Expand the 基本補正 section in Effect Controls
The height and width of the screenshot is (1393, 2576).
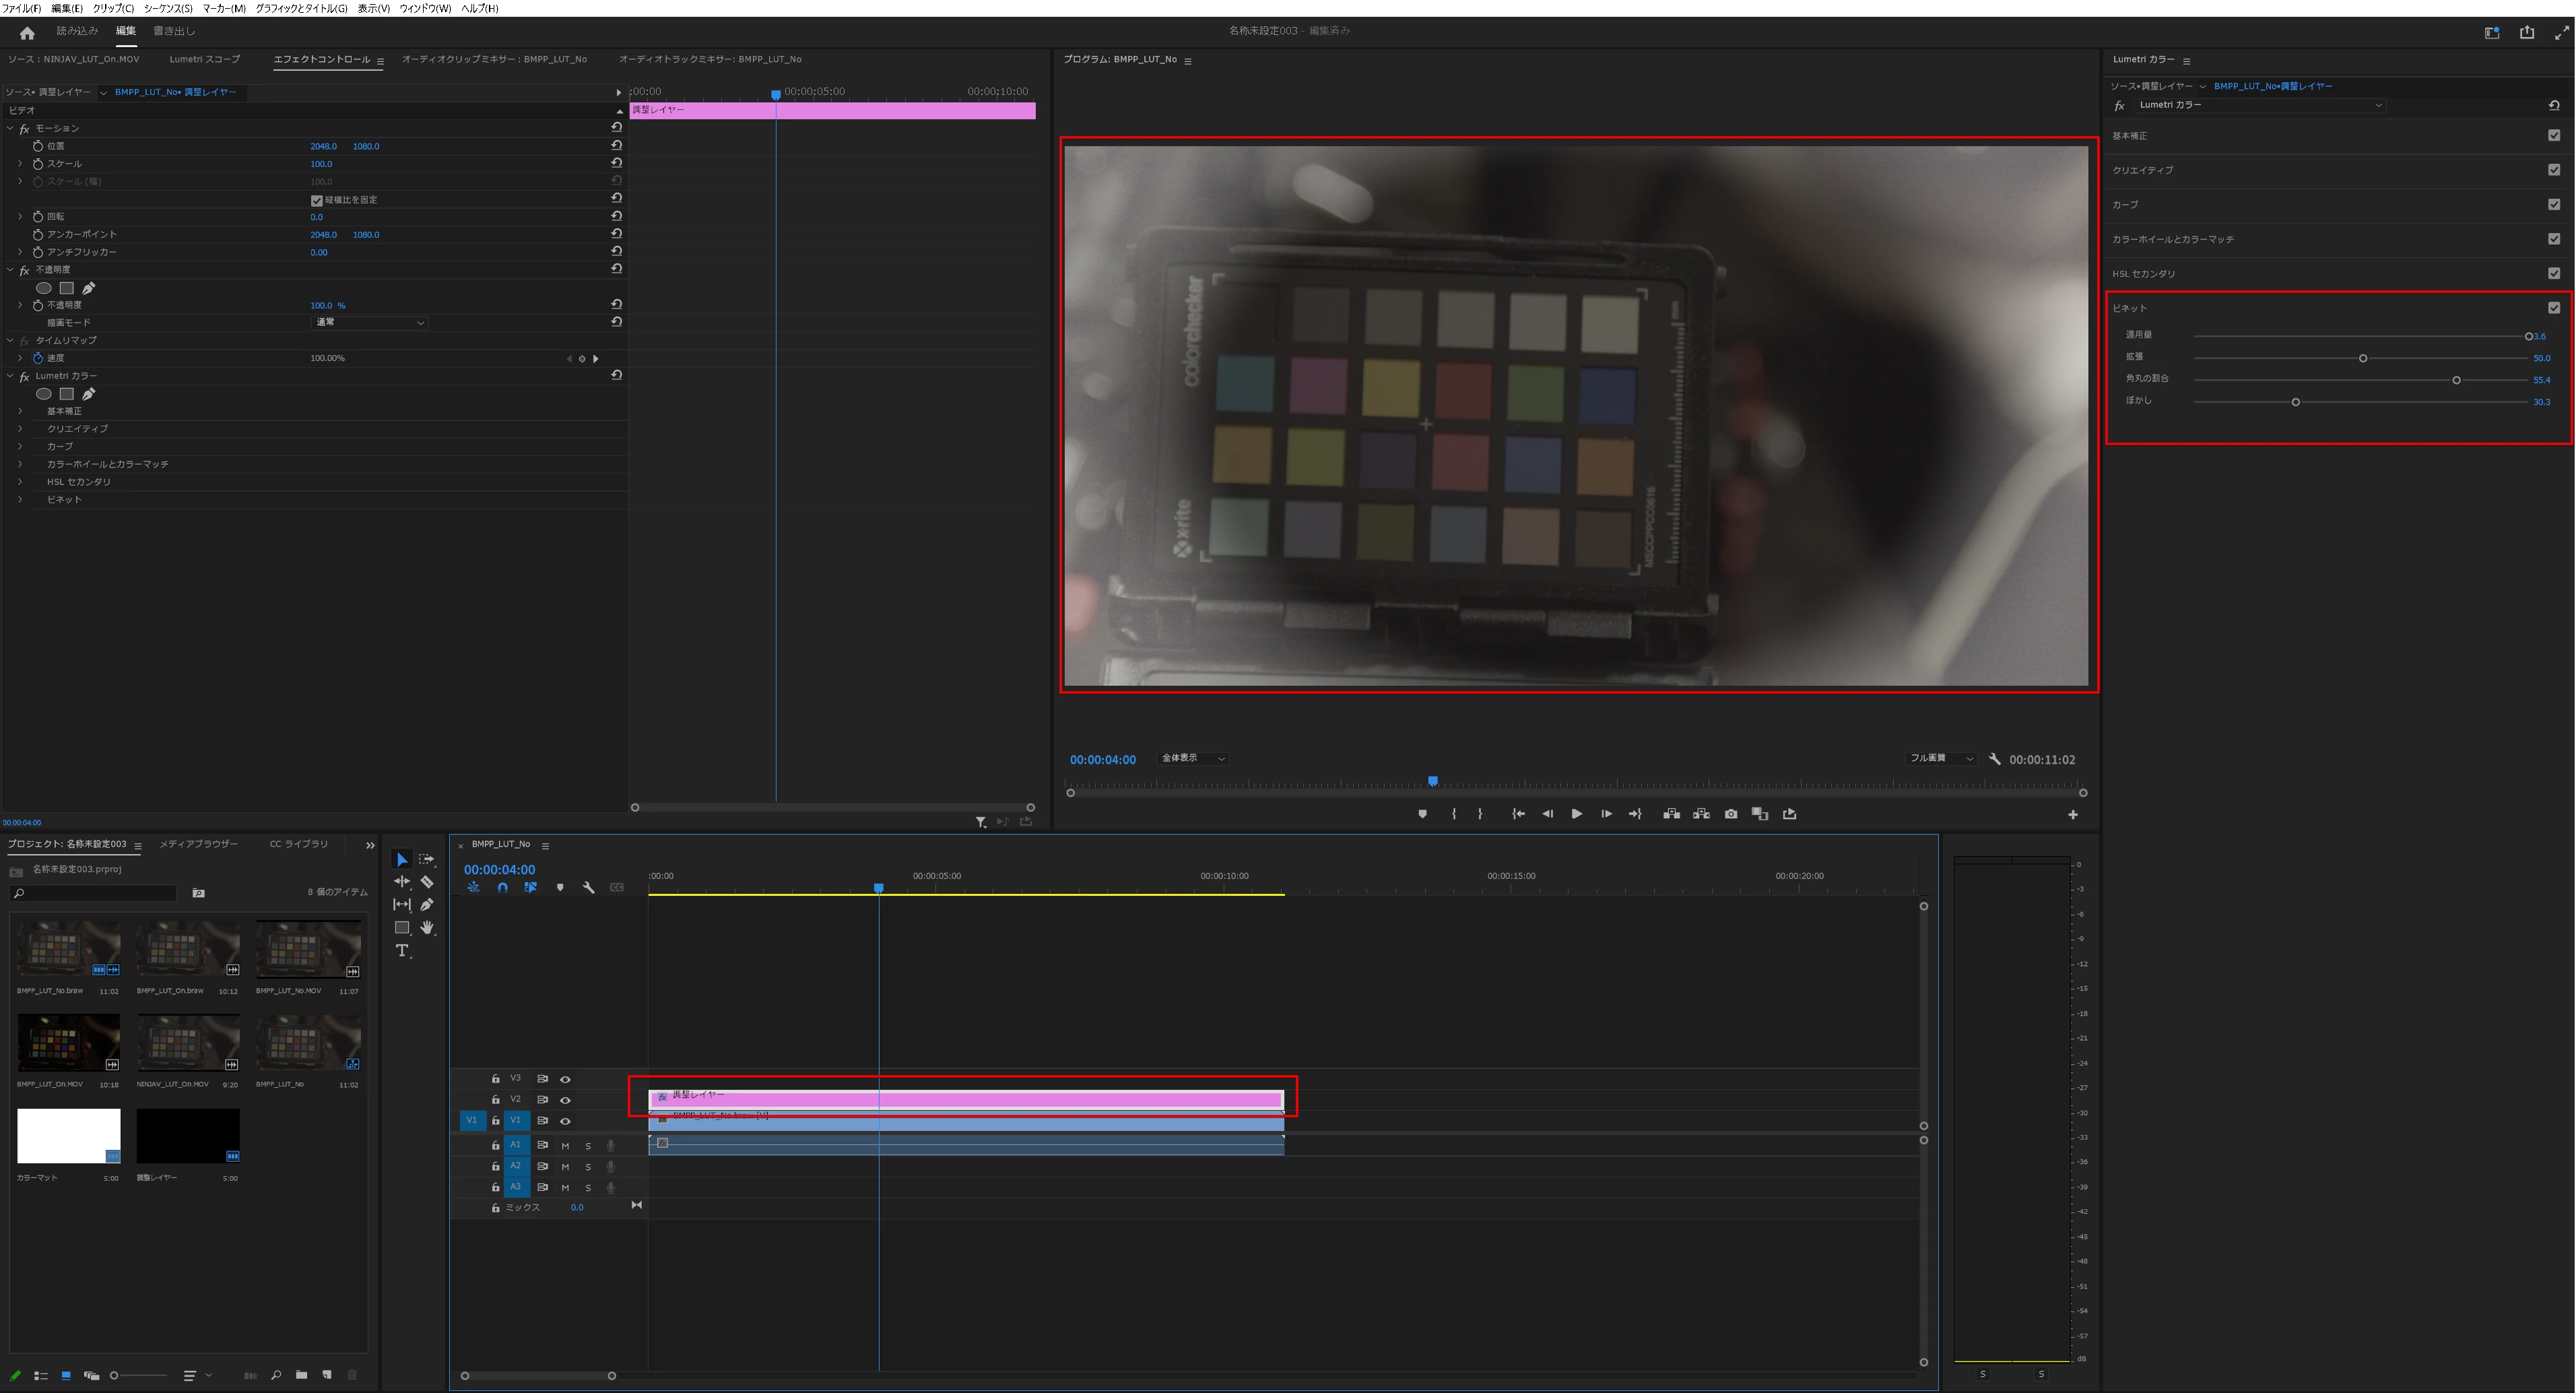pyautogui.click(x=20, y=411)
